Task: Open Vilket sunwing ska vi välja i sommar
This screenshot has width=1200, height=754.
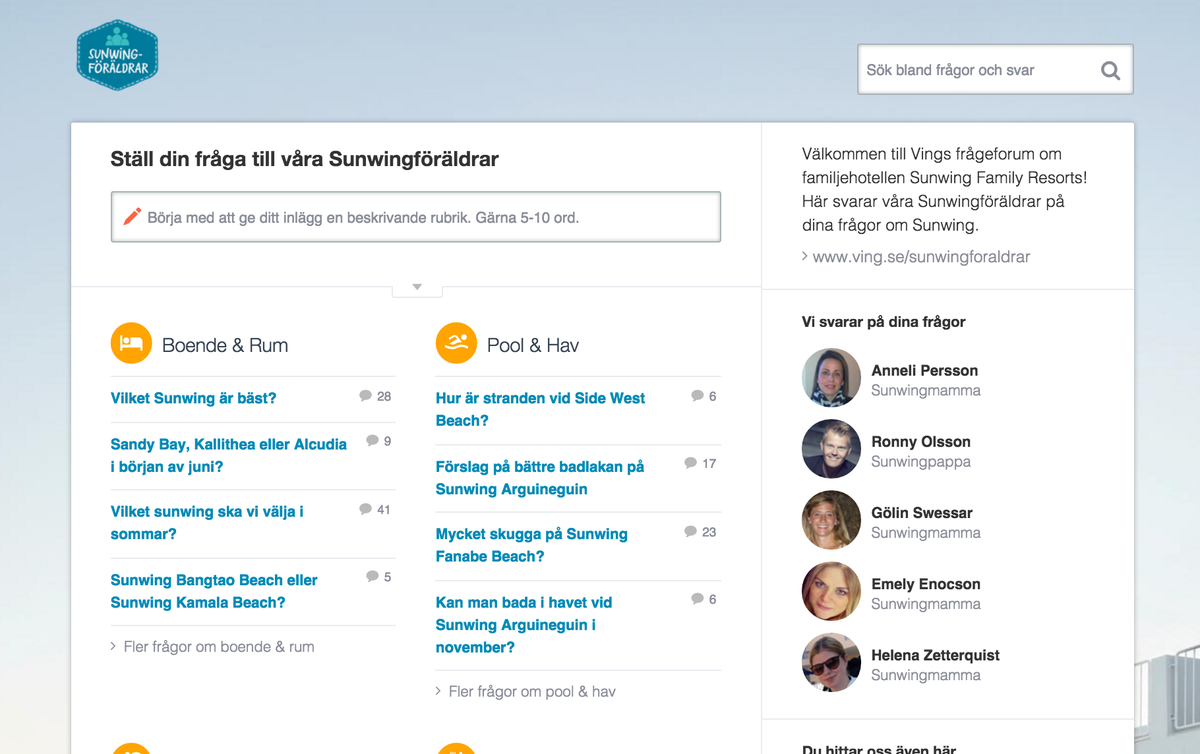Action: pos(207,522)
